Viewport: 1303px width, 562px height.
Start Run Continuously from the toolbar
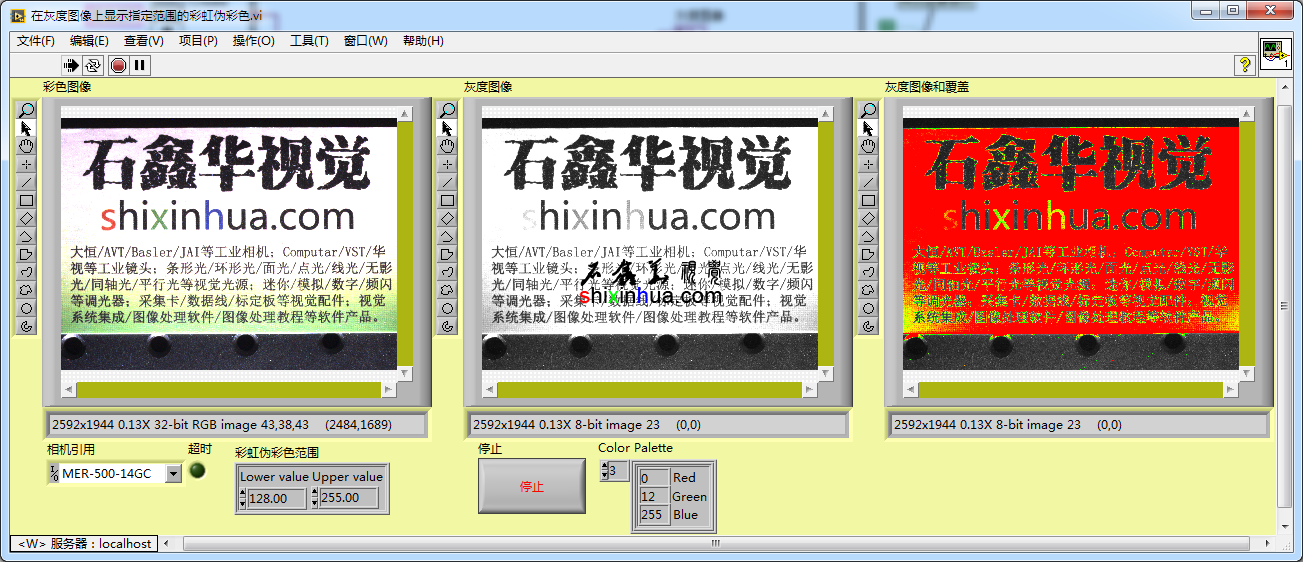[93, 65]
